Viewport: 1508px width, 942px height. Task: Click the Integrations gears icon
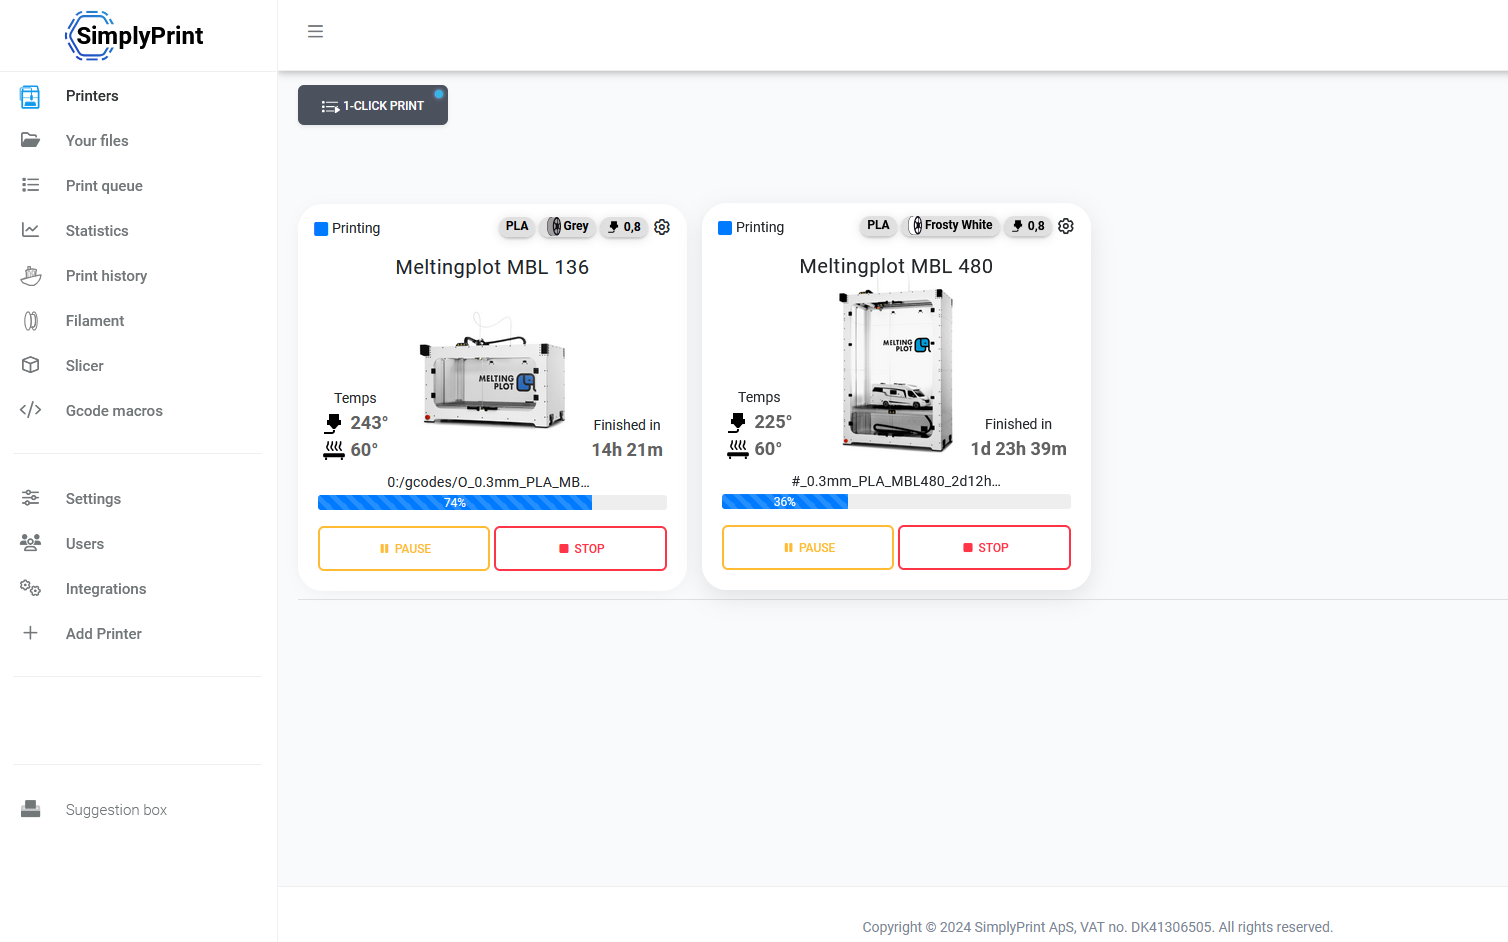tap(30, 588)
